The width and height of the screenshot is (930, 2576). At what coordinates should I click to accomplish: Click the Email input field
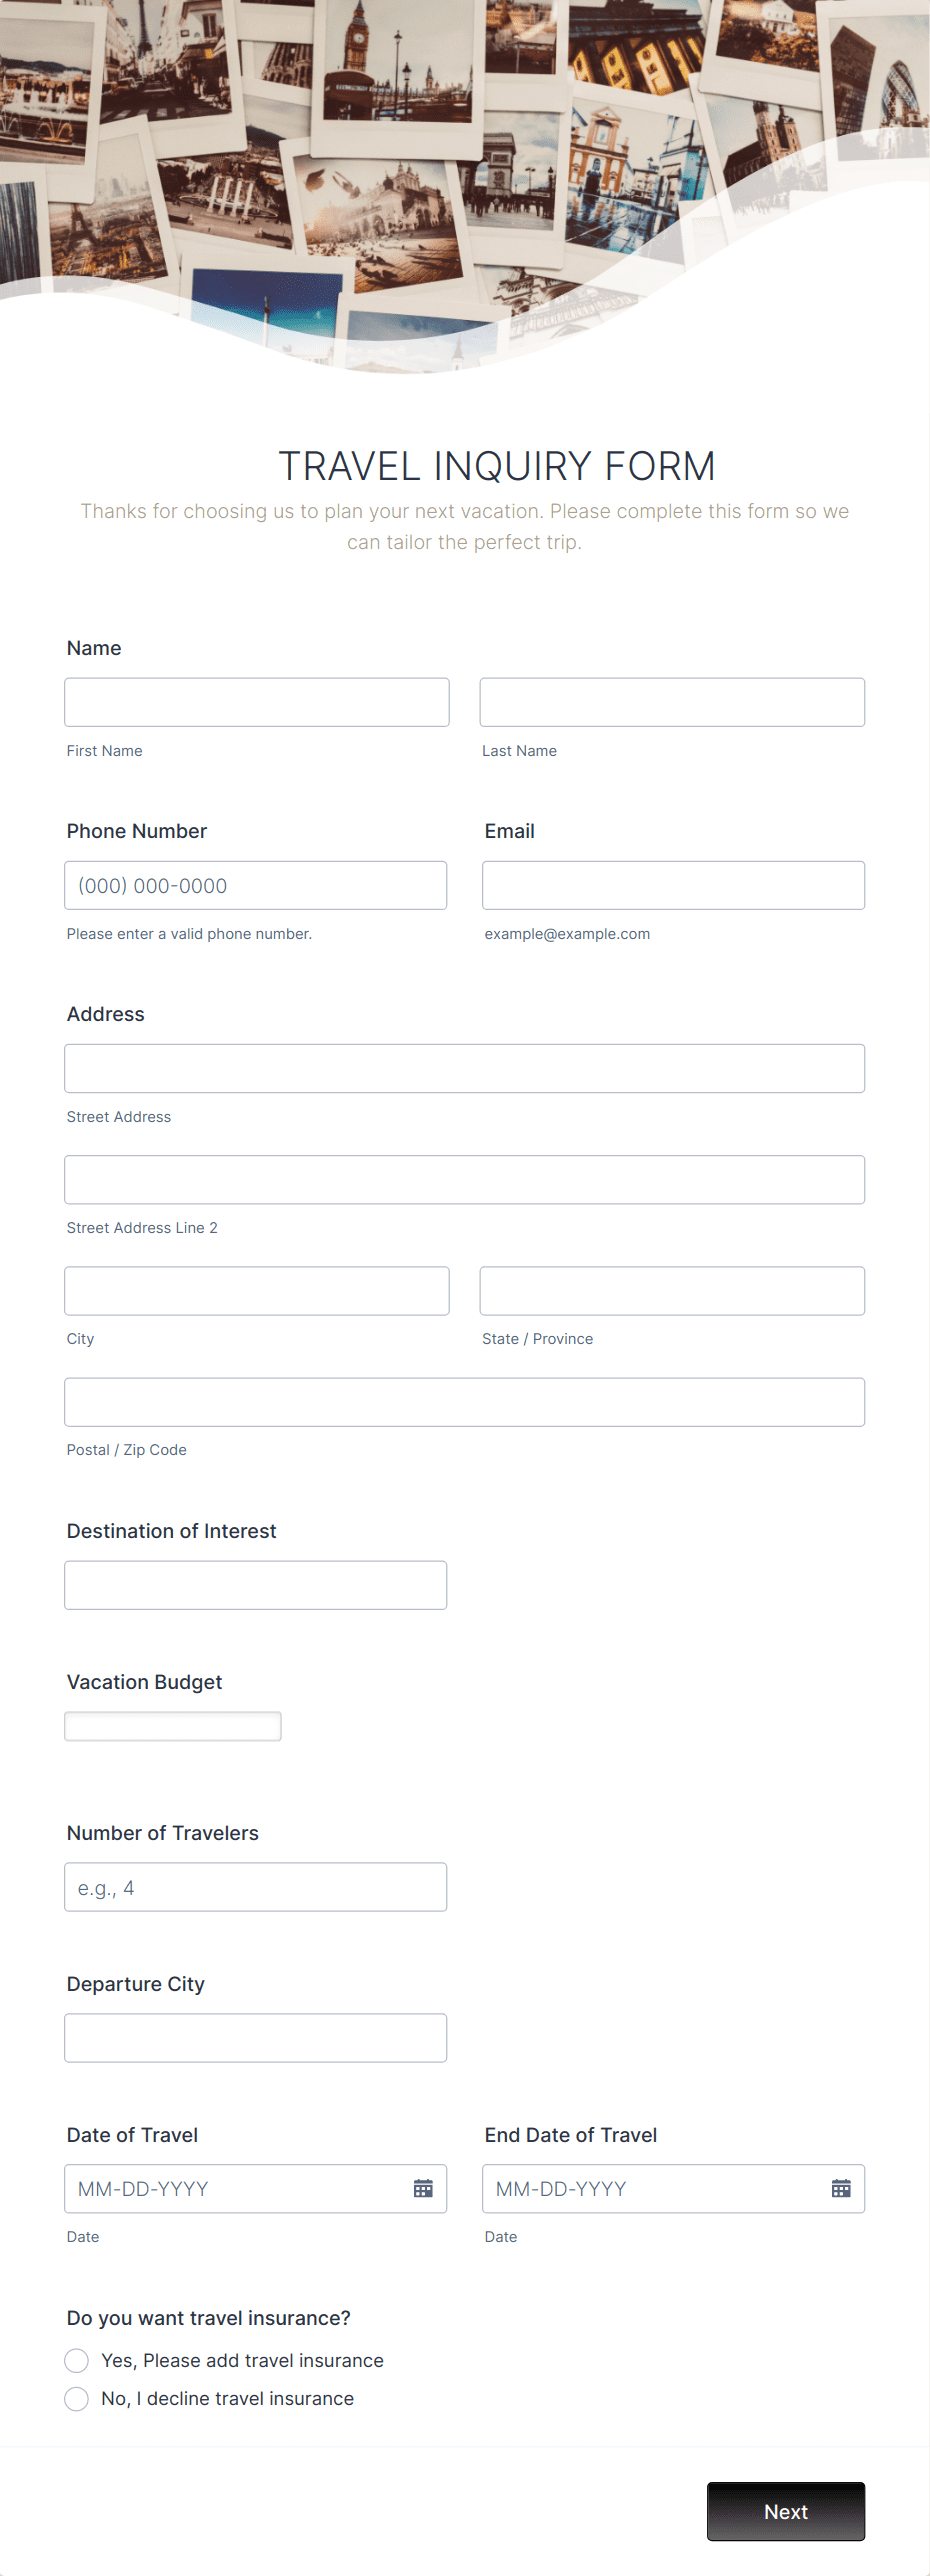[x=673, y=885]
